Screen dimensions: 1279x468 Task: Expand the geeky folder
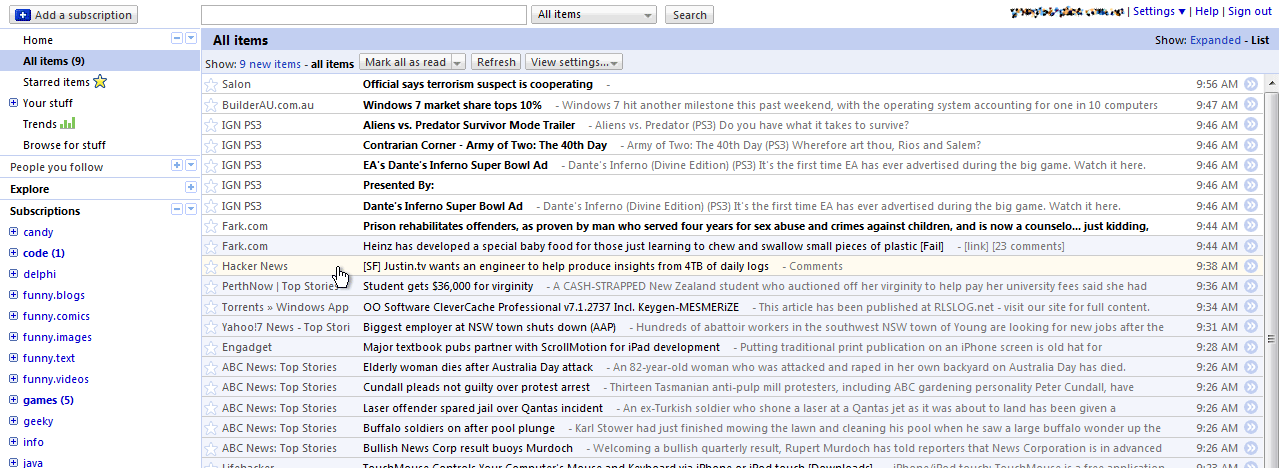point(14,421)
